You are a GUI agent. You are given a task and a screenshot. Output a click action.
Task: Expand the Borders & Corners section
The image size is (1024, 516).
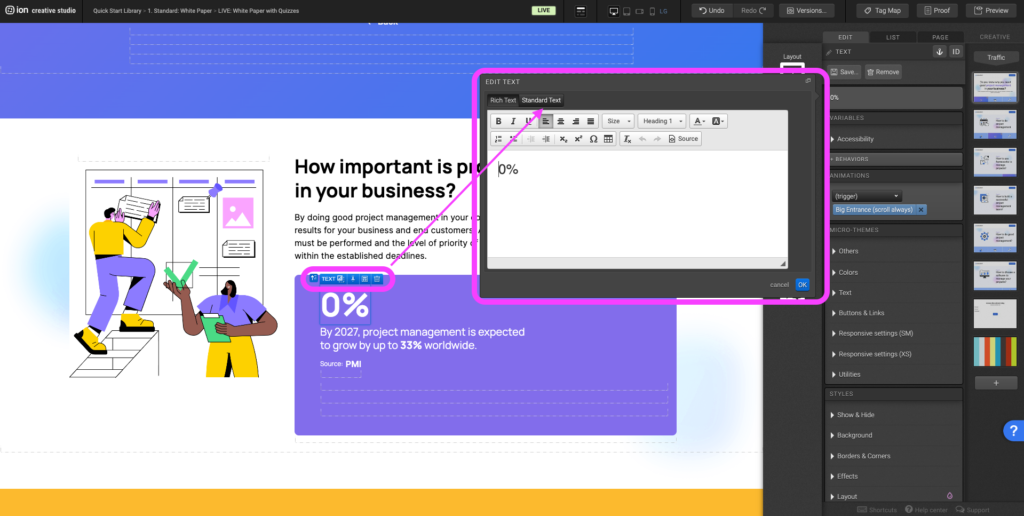click(862, 456)
